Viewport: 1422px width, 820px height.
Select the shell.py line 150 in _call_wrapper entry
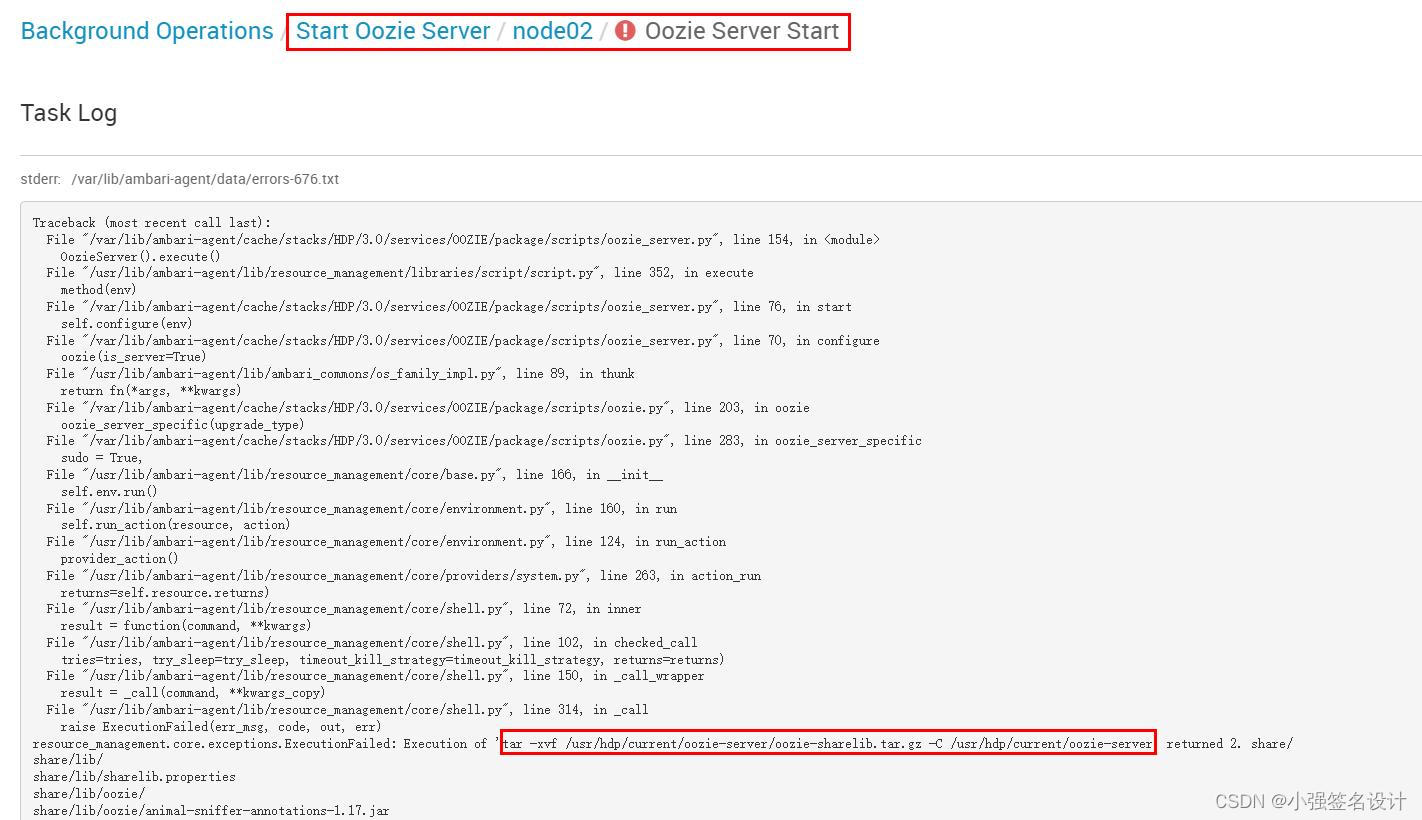[375, 677]
